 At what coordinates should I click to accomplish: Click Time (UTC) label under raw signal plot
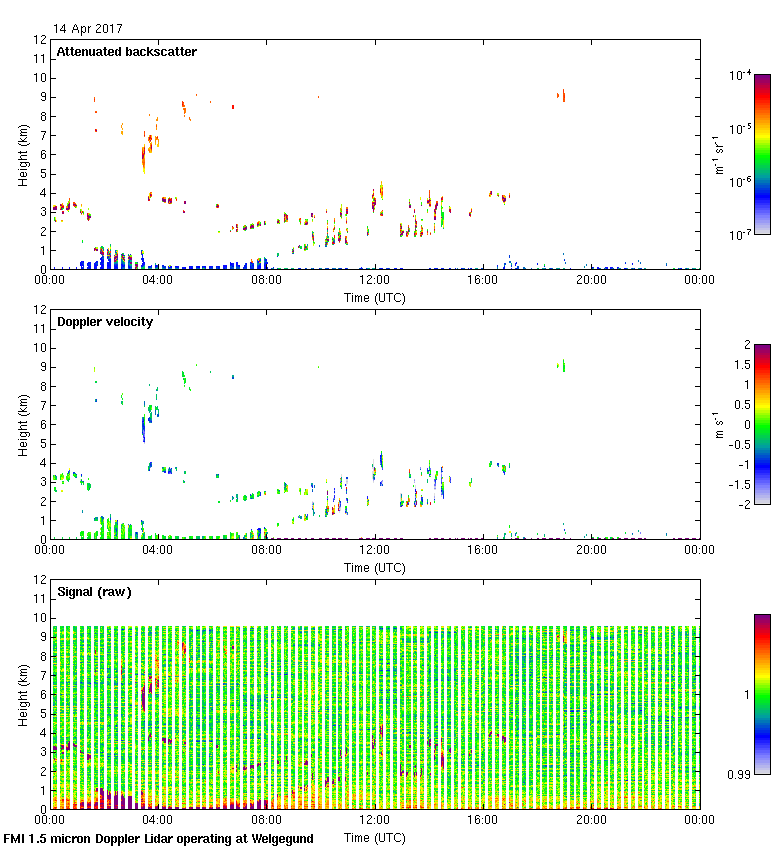(x=374, y=837)
